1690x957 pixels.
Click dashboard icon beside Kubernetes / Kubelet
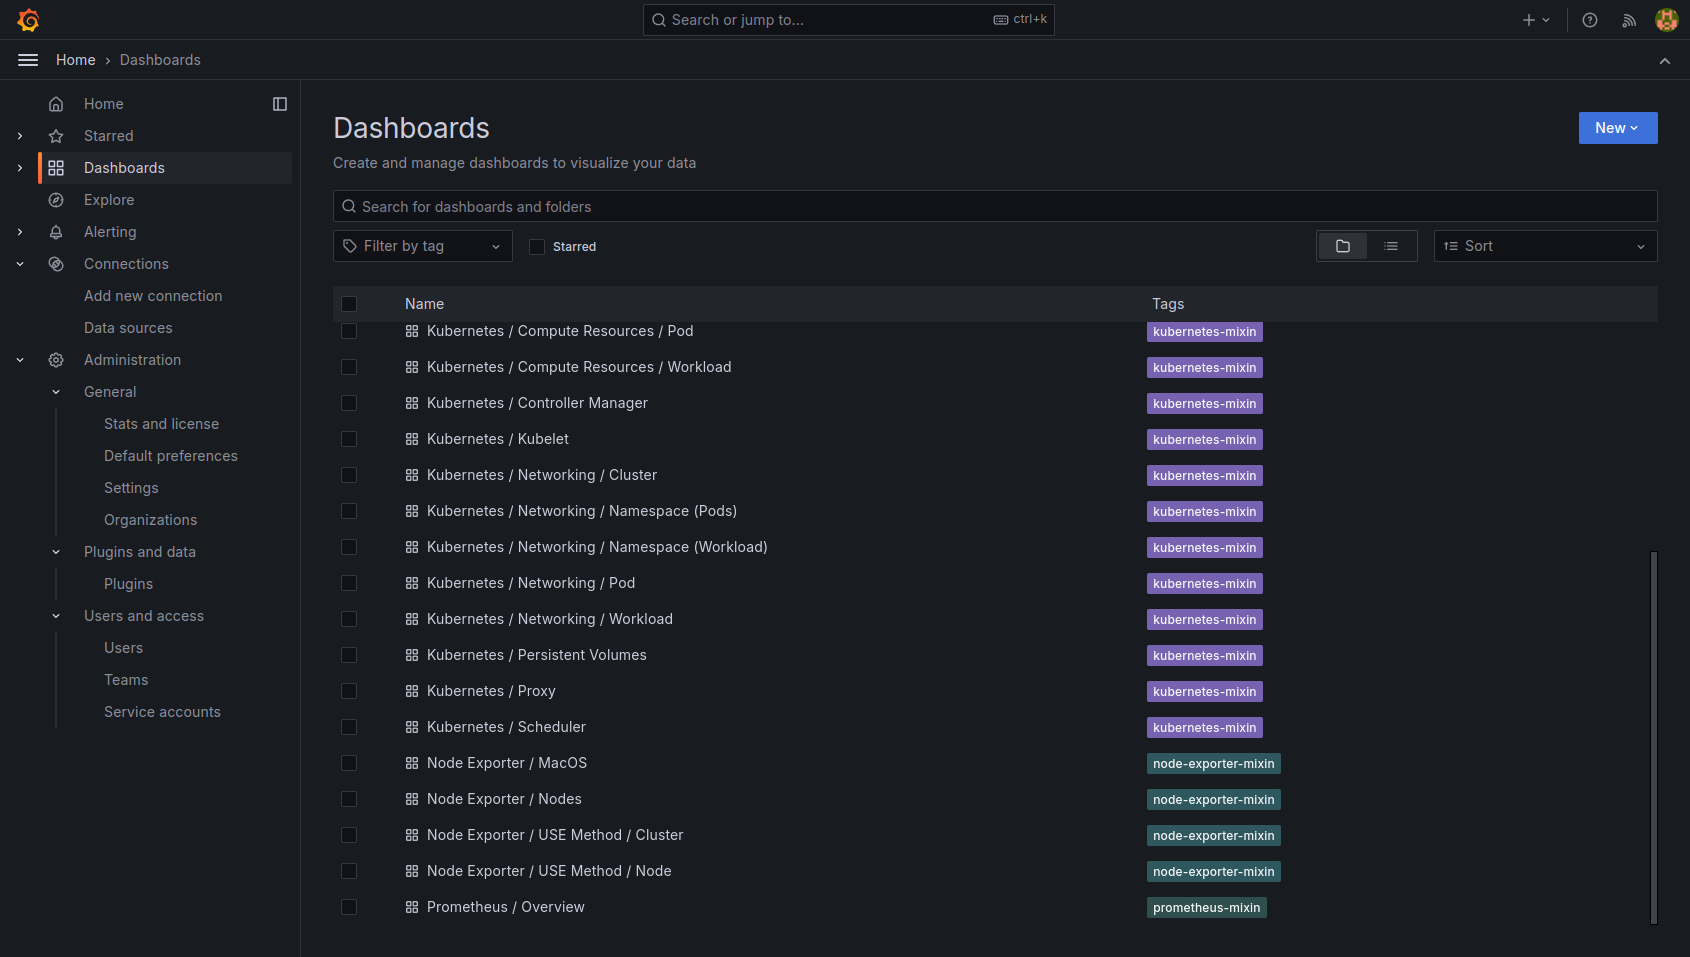pos(412,439)
